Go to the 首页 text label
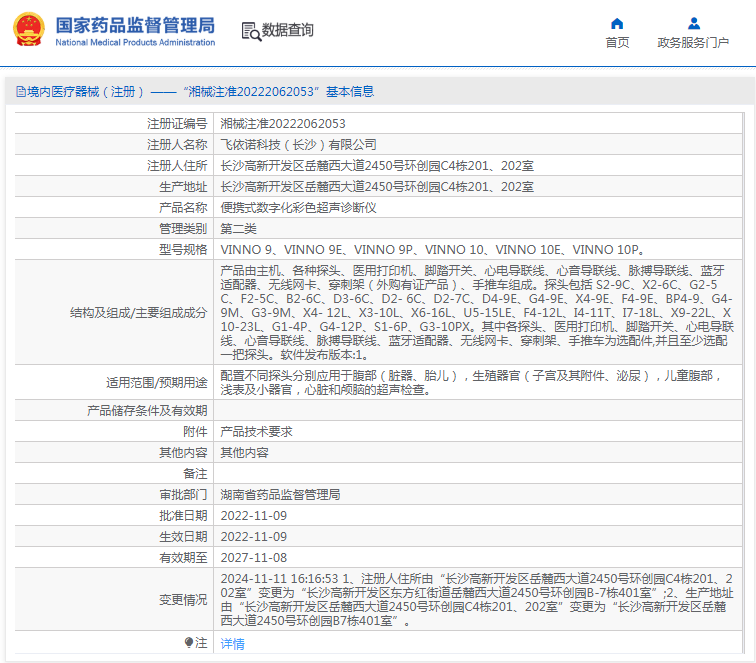This screenshot has width=756, height=663. (x=617, y=42)
